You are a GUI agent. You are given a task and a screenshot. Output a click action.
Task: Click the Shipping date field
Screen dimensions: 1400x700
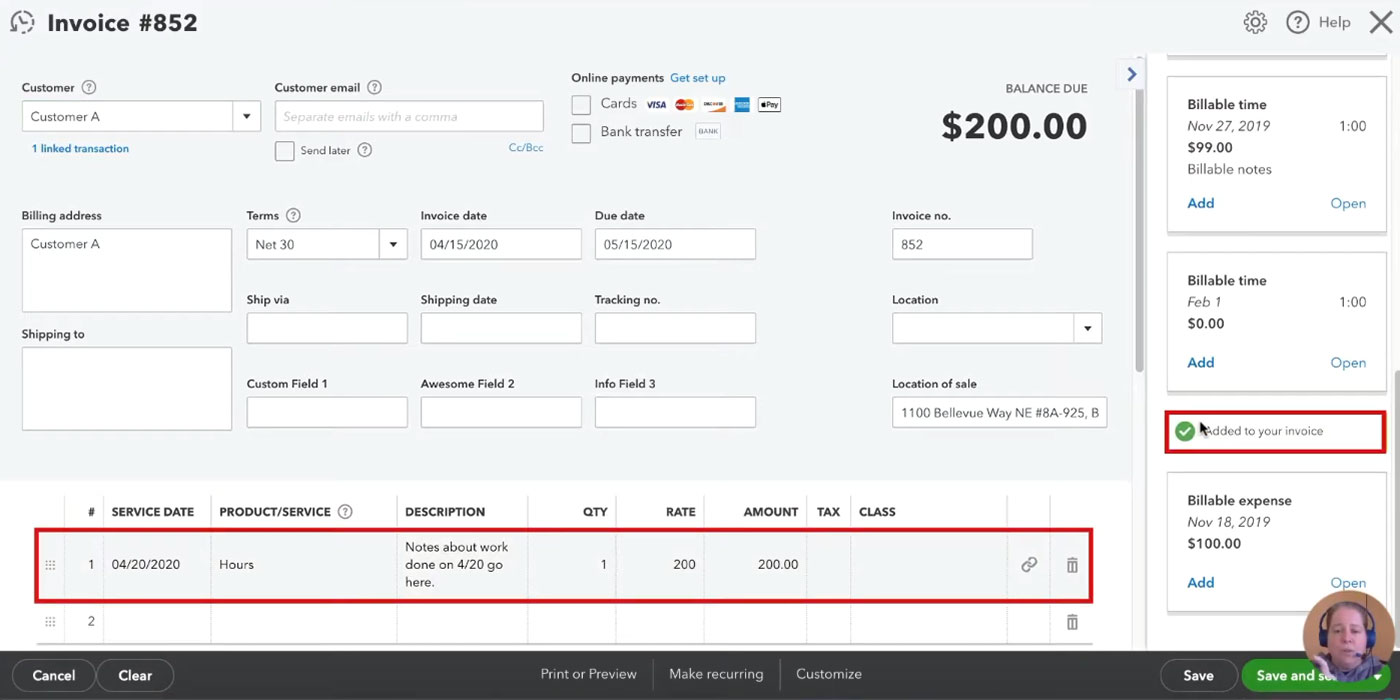(x=501, y=328)
